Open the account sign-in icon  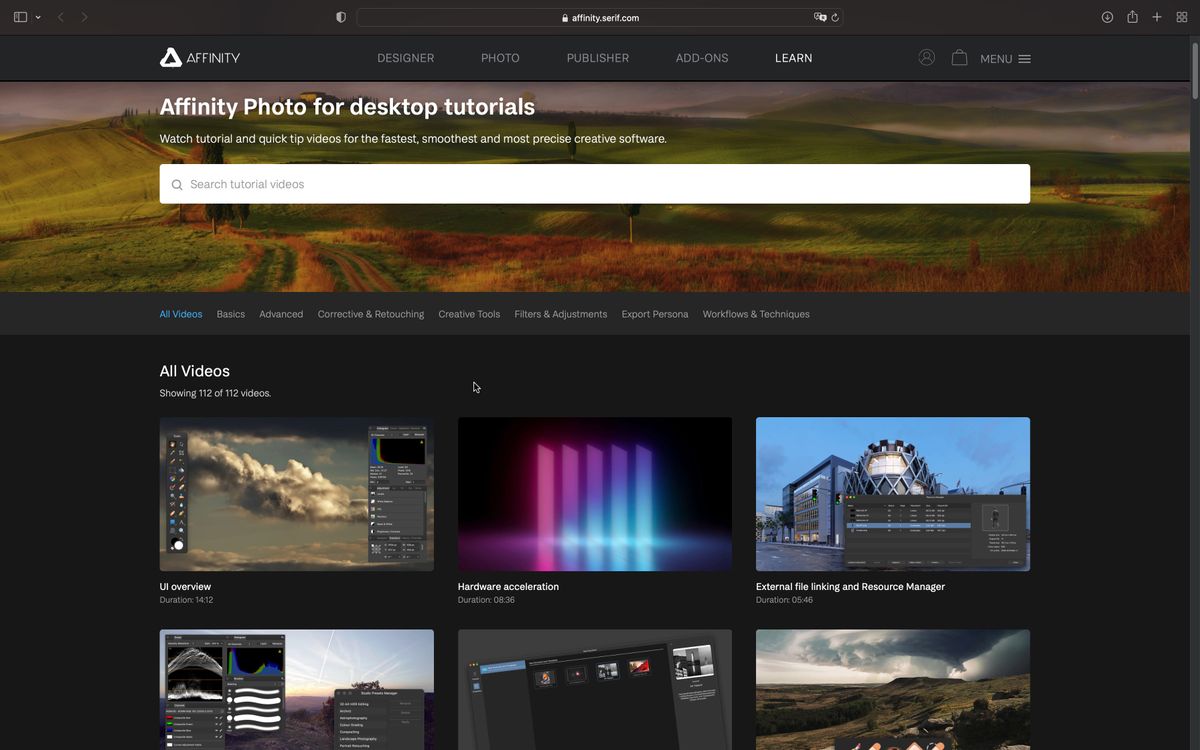[926, 57]
